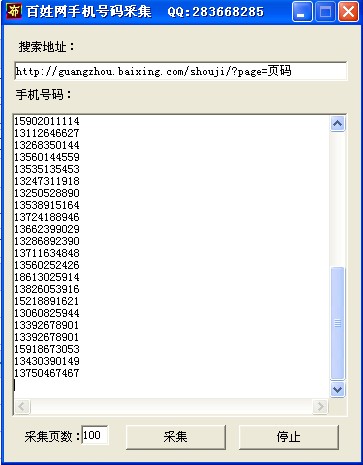Click phone number 13250528890
This screenshot has width=363, height=465.
pyautogui.click(x=47, y=193)
